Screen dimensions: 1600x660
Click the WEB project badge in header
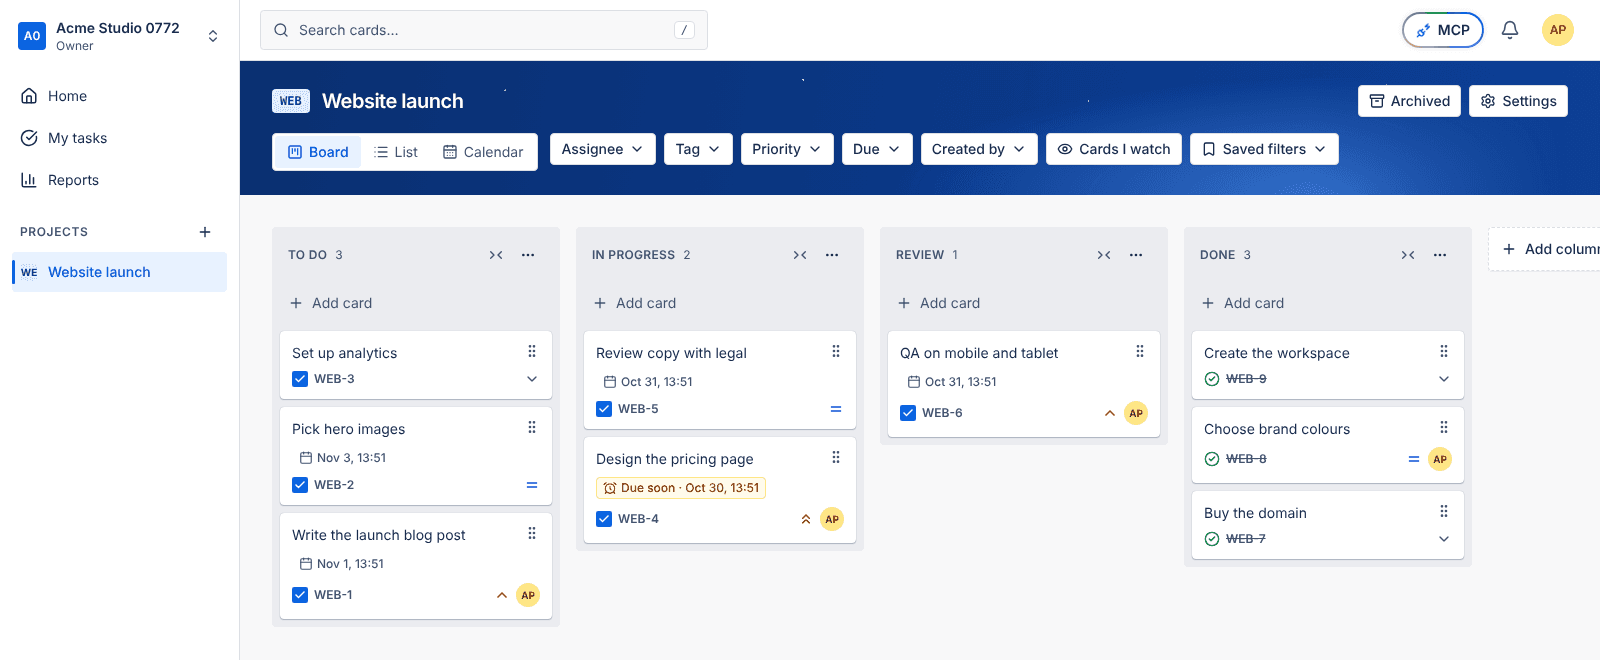(x=291, y=101)
